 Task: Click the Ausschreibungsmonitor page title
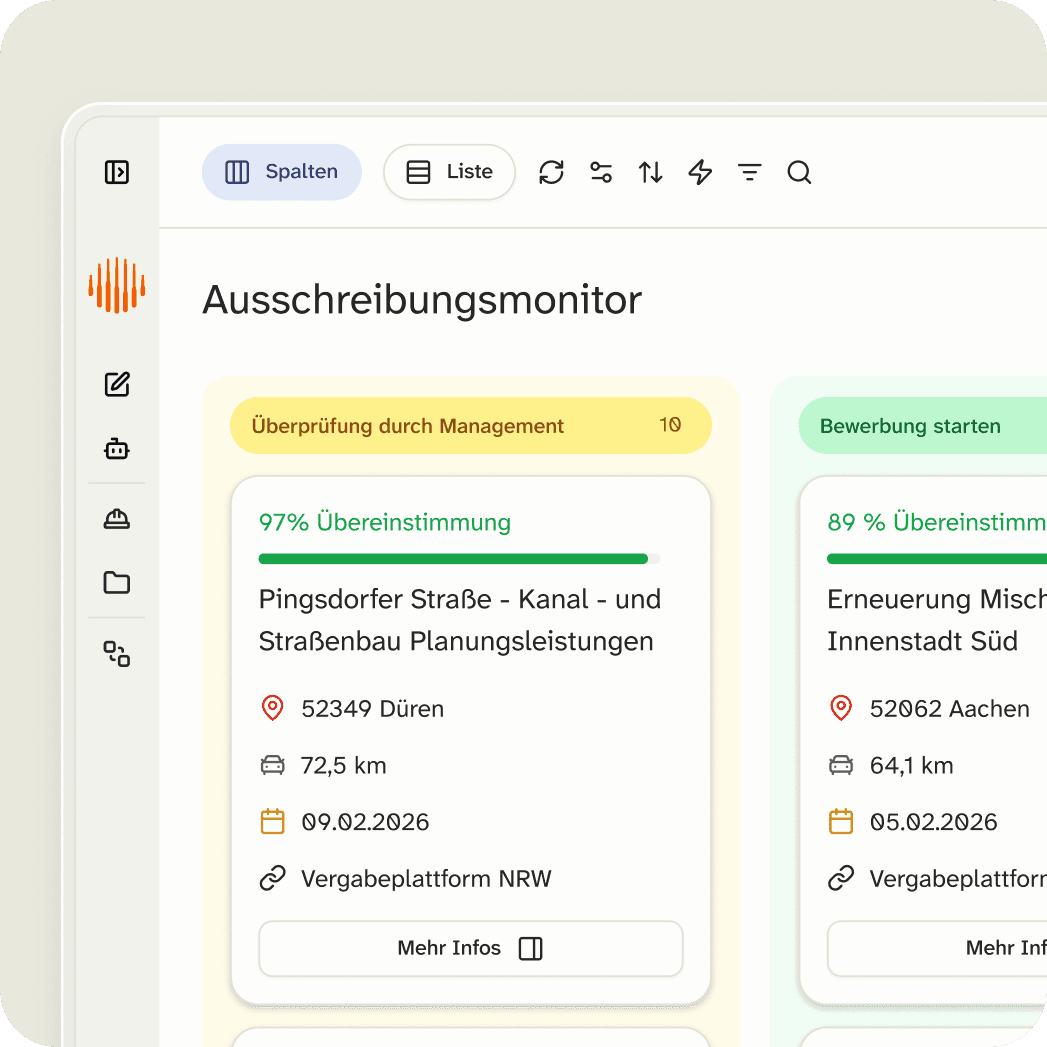coord(422,300)
